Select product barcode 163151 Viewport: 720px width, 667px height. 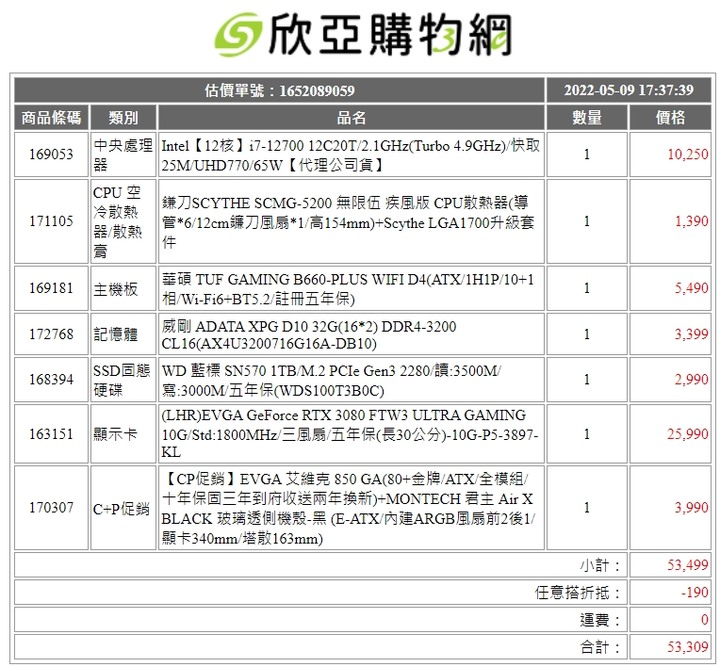pyautogui.click(x=51, y=434)
